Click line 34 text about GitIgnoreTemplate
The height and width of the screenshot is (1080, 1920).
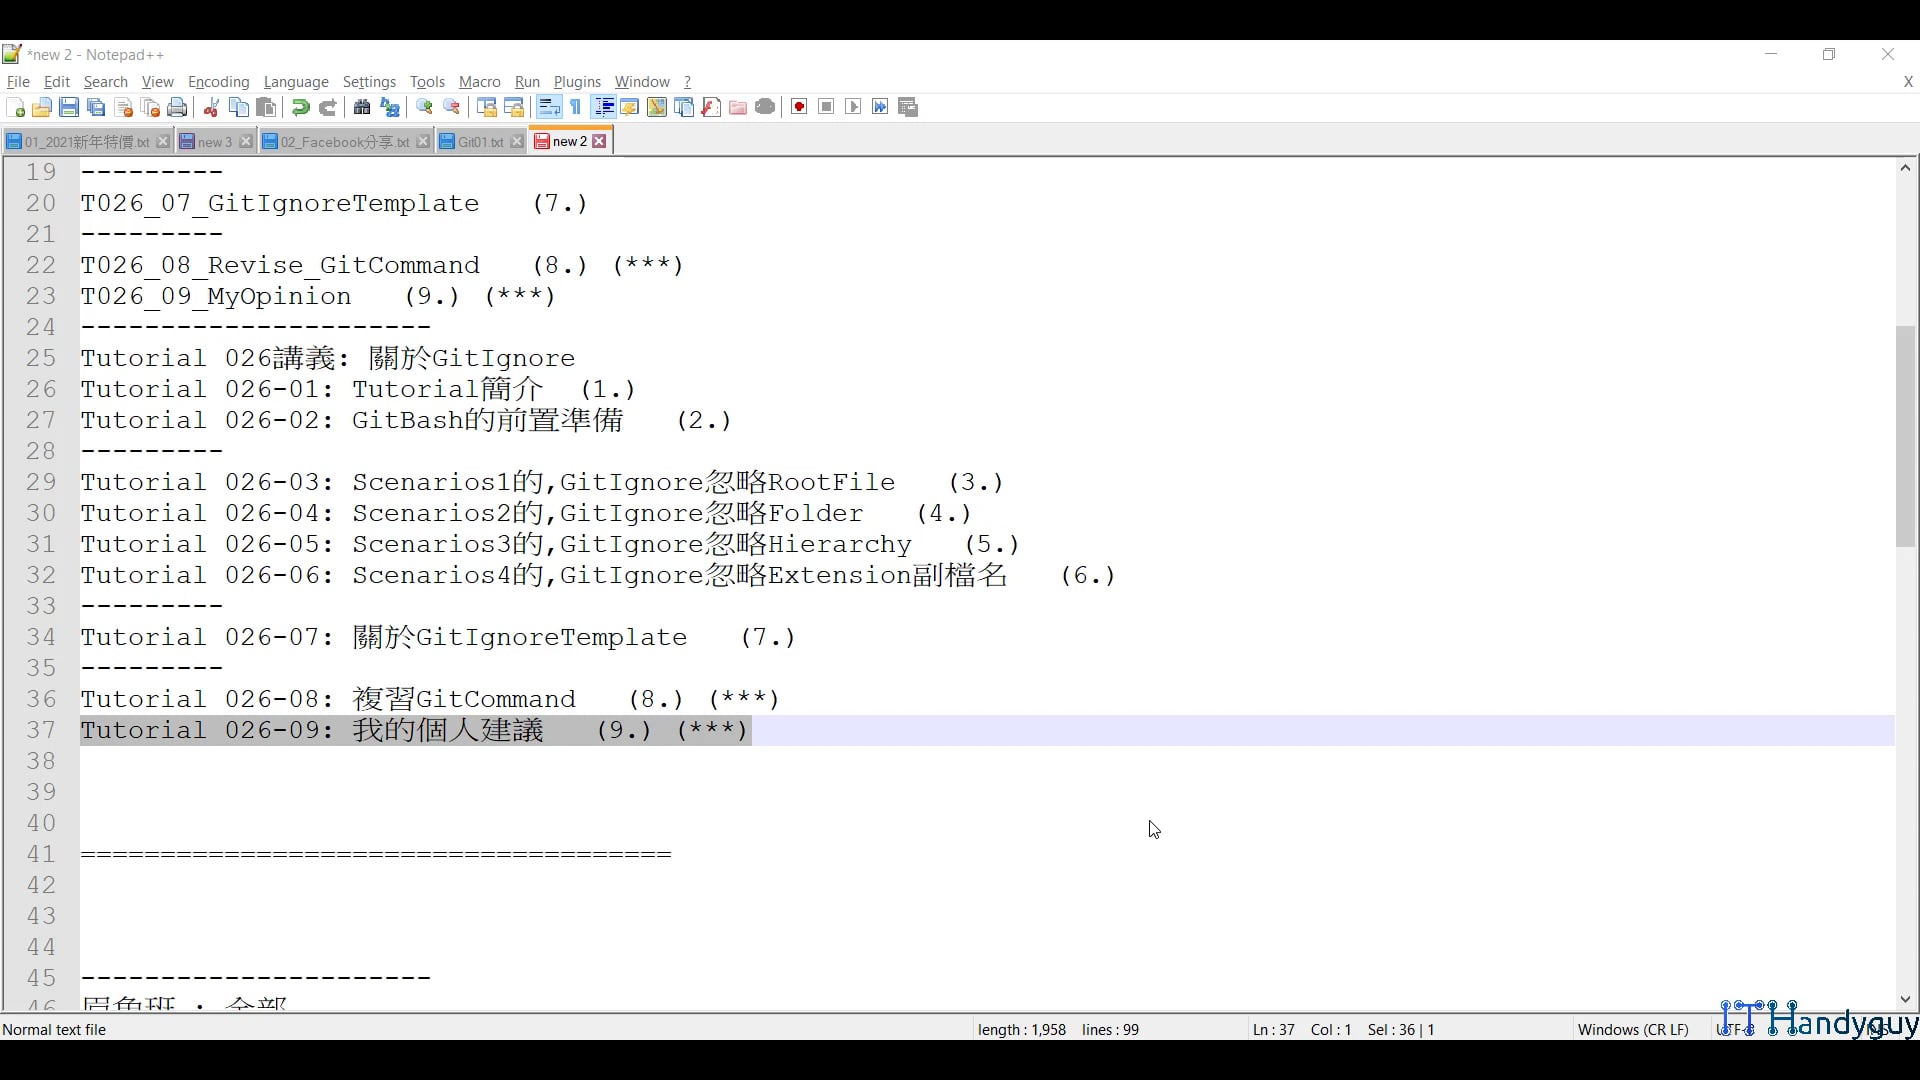(437, 638)
